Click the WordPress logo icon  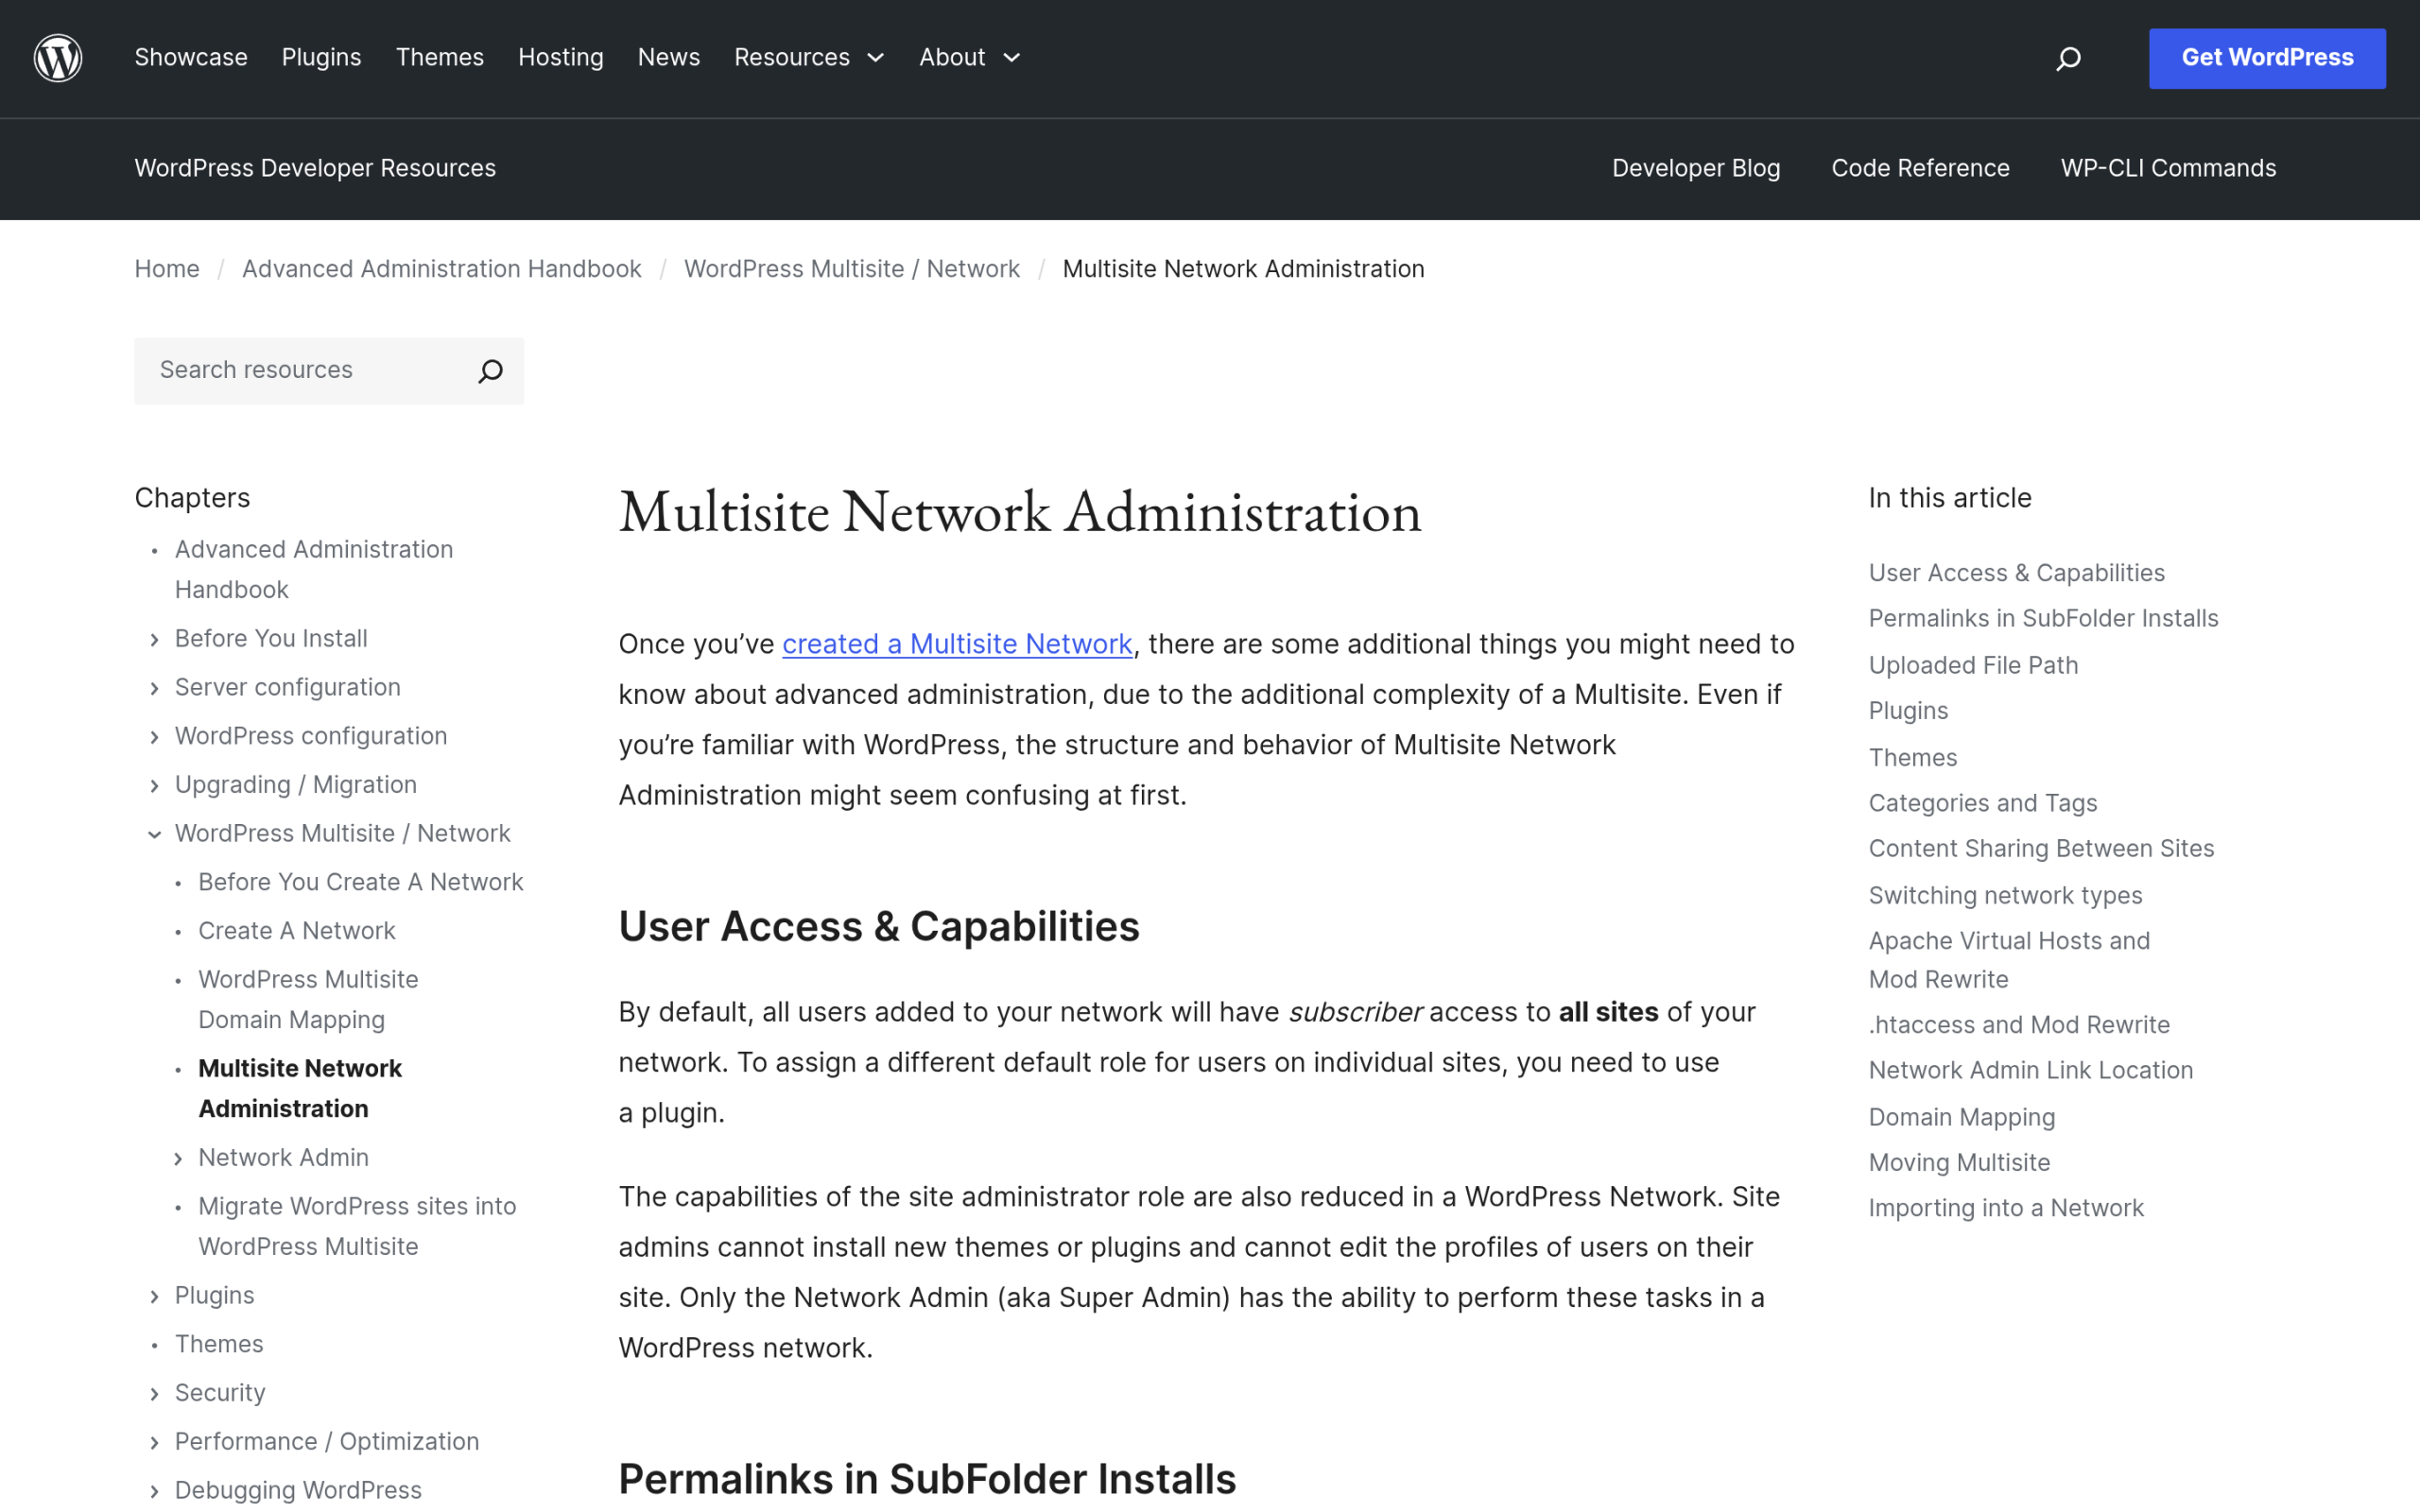tap(58, 58)
